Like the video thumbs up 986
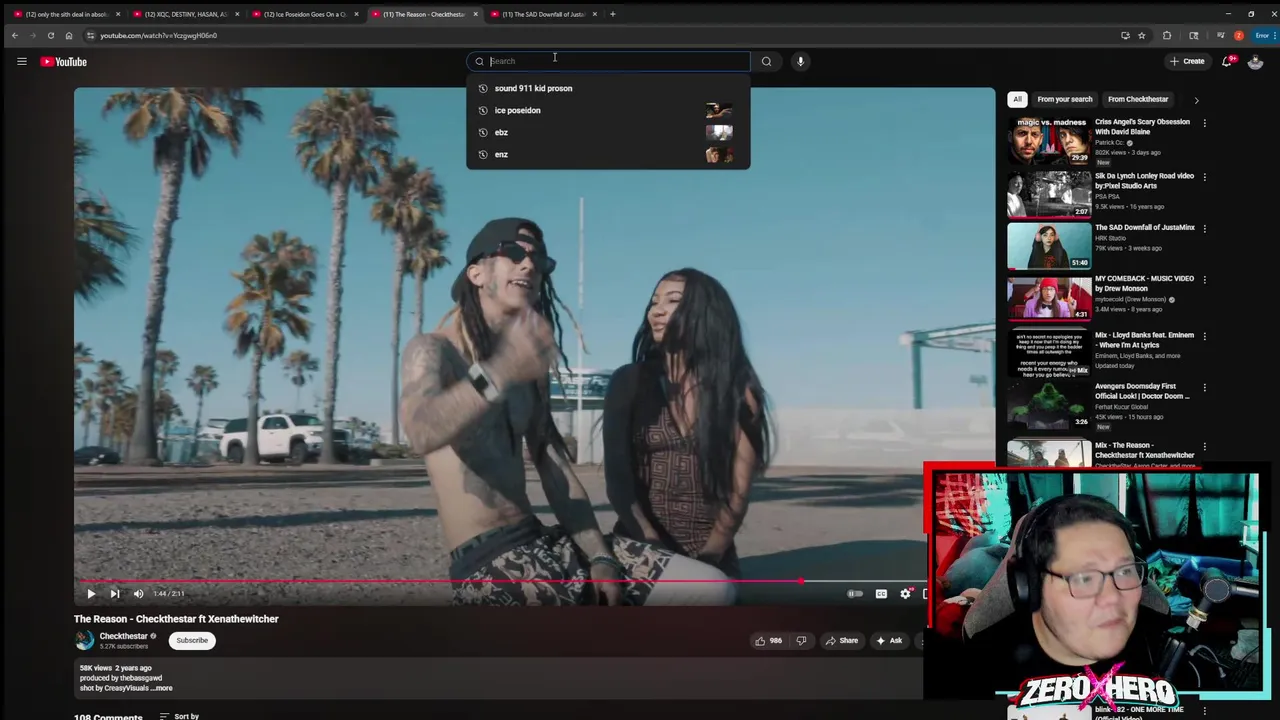Viewport: 1280px width, 720px height. click(x=769, y=640)
